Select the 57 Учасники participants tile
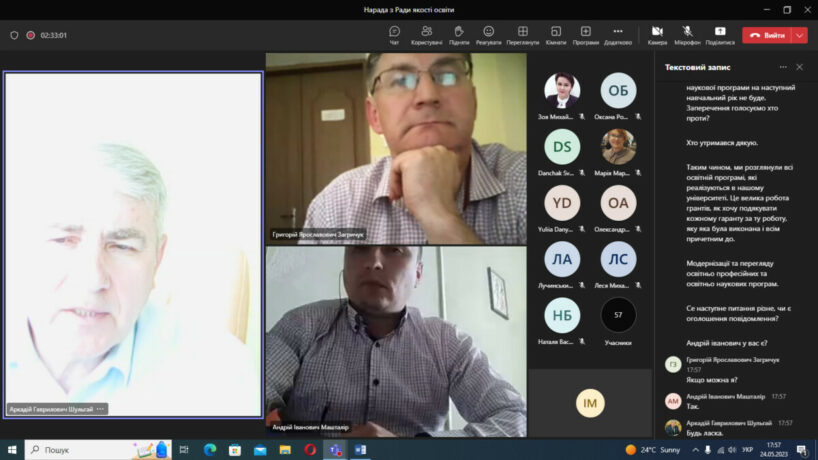Viewport: 818px width, 460px height. point(618,321)
